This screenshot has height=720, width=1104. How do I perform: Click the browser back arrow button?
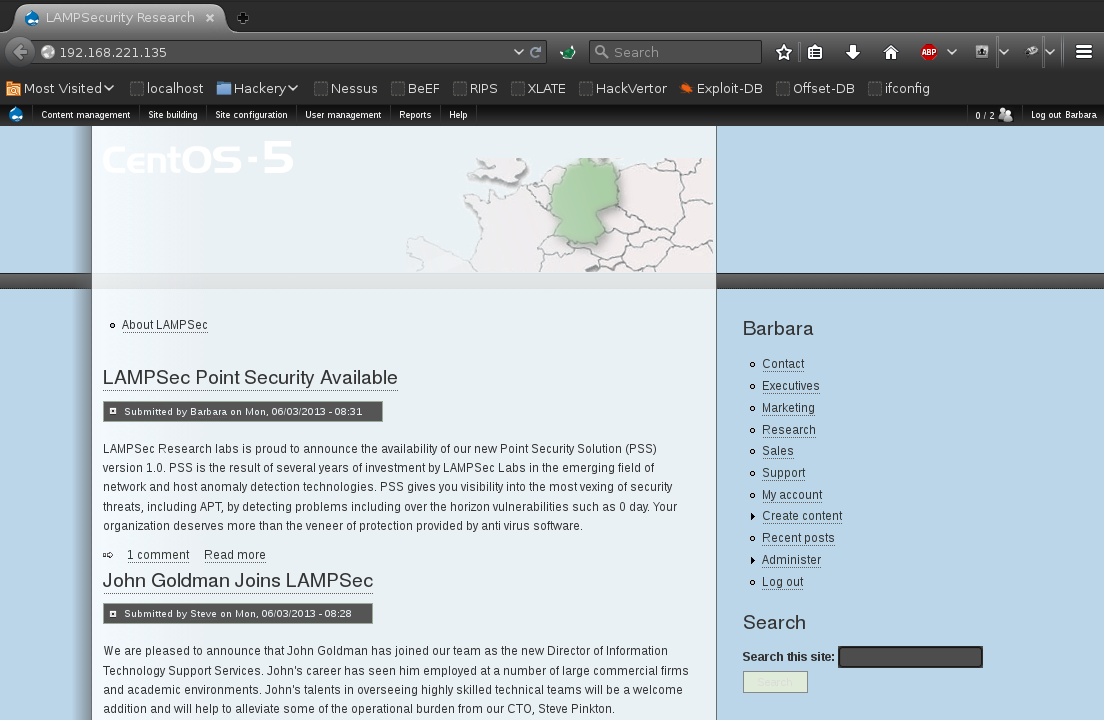tap(20, 52)
